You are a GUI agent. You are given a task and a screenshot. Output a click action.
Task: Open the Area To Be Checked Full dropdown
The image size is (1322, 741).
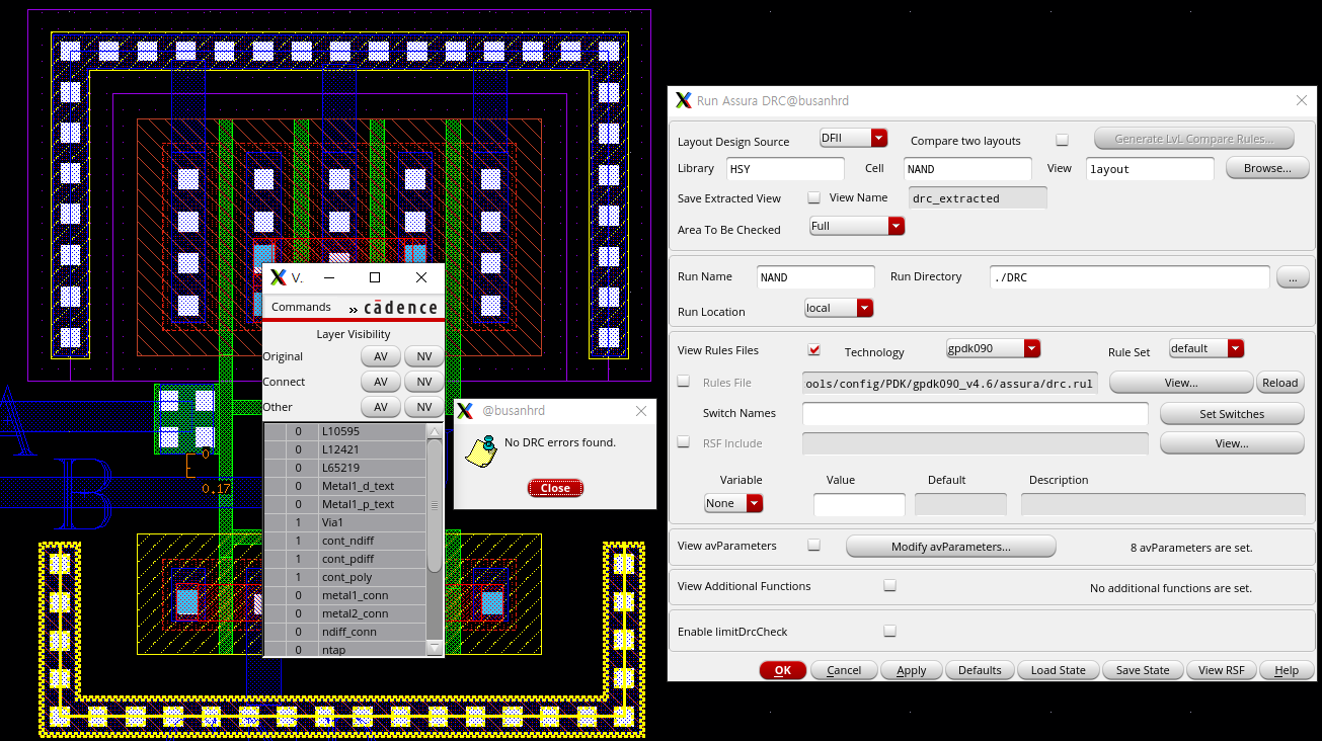tap(857, 226)
